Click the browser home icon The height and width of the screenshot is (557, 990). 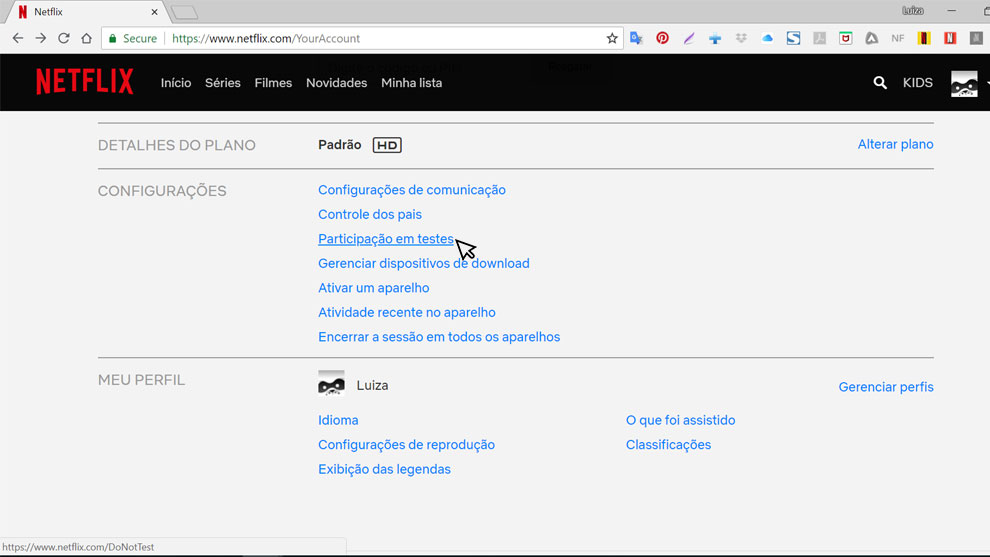pyautogui.click(x=86, y=39)
